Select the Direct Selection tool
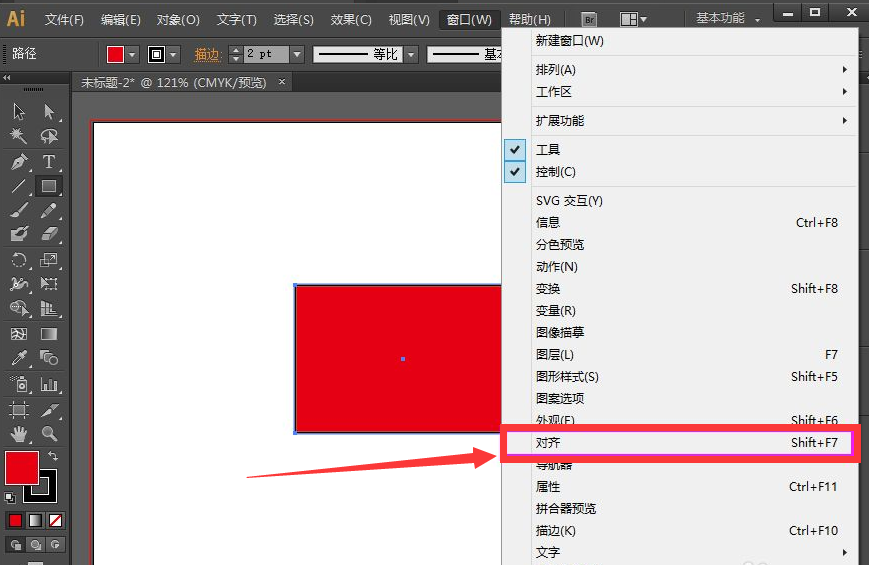 click(x=49, y=111)
